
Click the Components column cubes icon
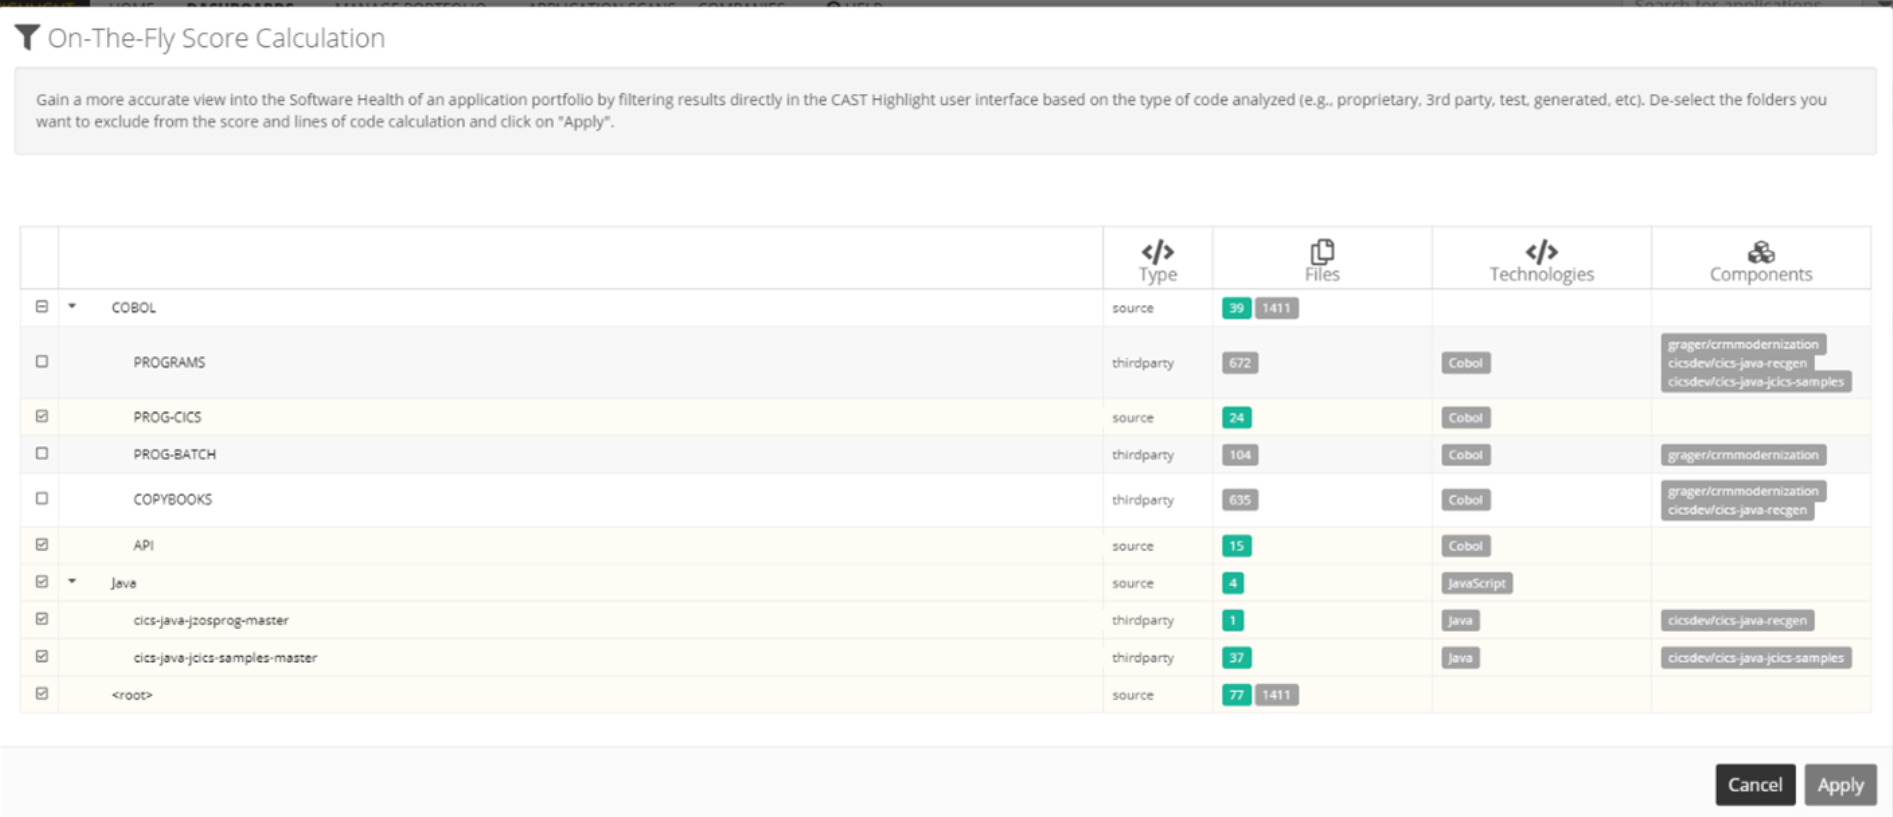pos(1760,252)
